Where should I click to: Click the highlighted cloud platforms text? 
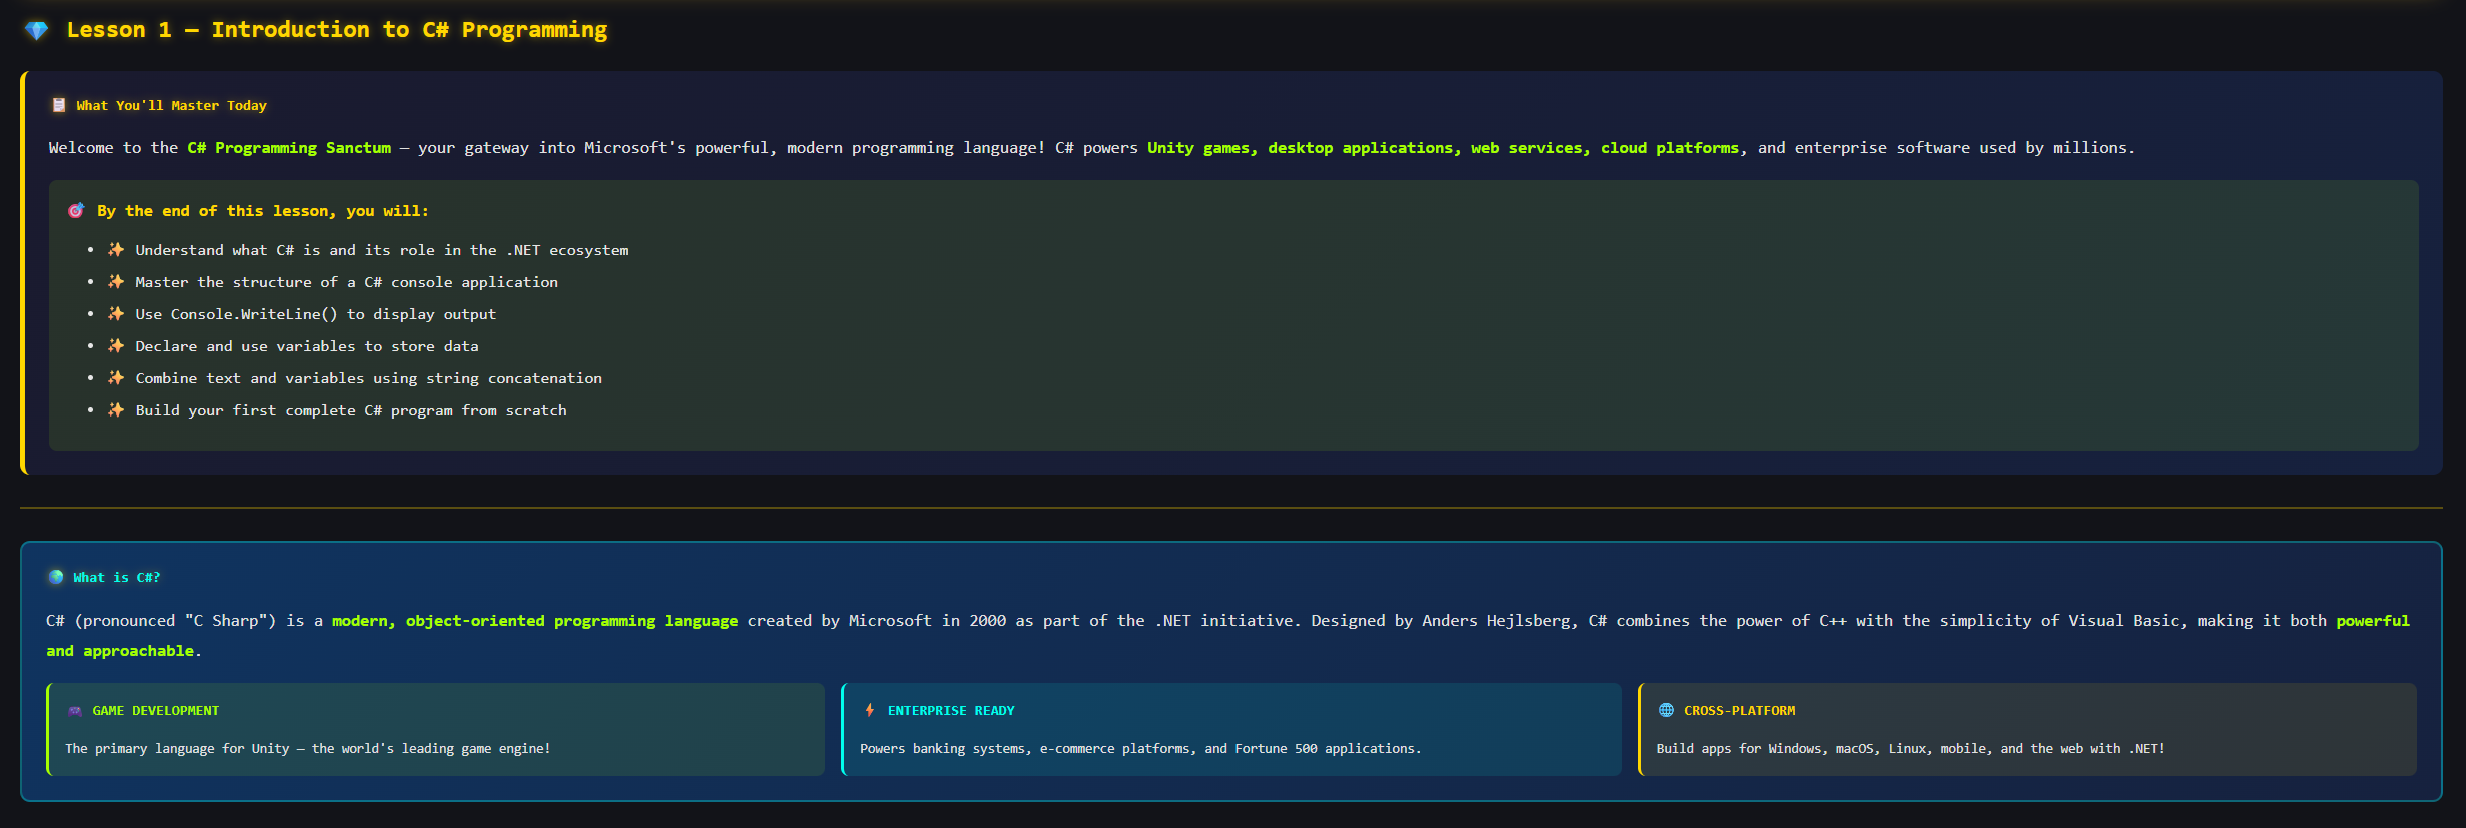(1669, 148)
